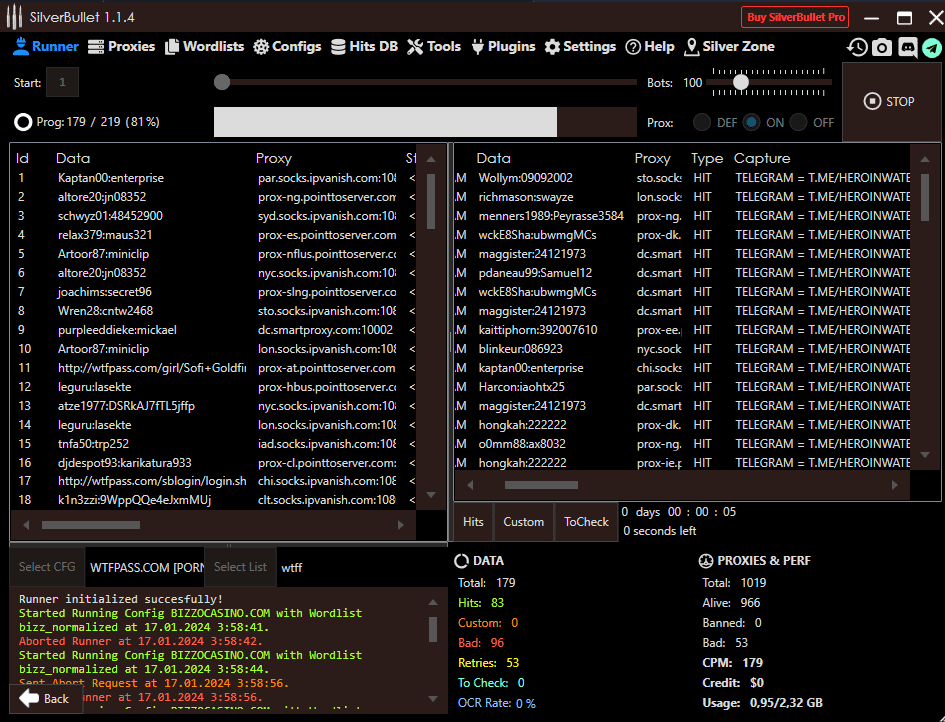Click the Select CFG button
945x722 pixels.
[x=47, y=567]
